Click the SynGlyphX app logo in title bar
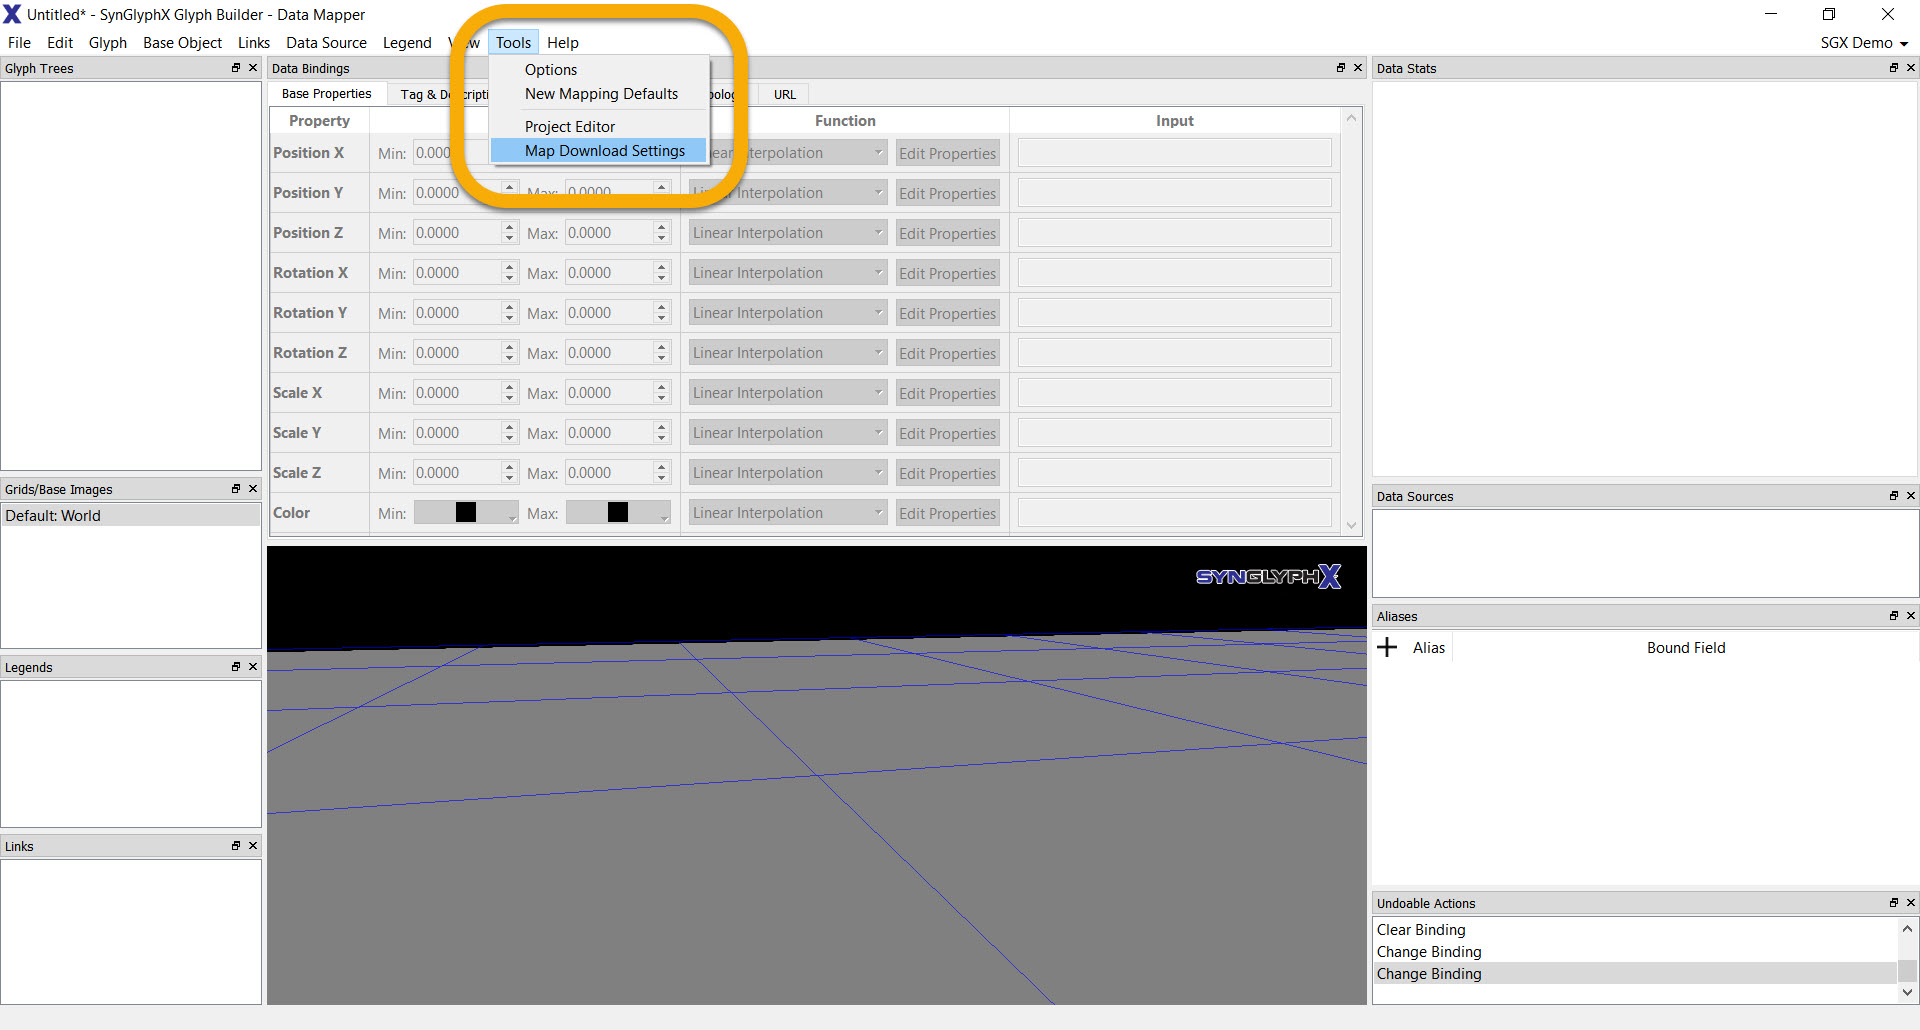The height and width of the screenshot is (1030, 1920). (12, 14)
